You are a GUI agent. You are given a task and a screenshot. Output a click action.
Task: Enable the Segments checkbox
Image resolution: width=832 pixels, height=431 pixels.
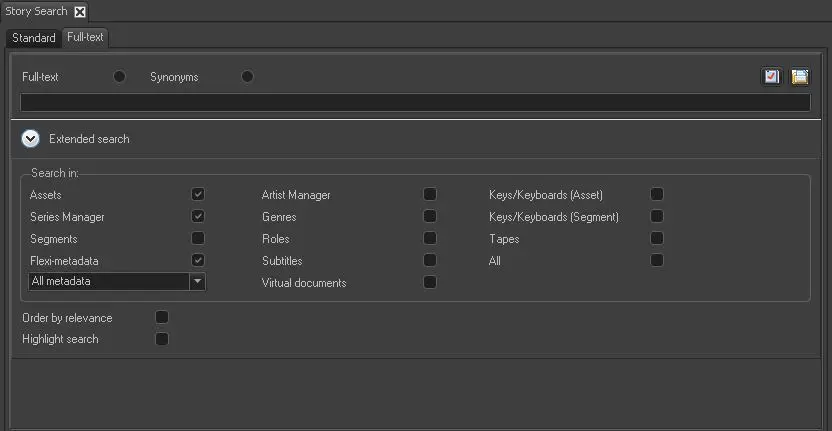pos(198,238)
